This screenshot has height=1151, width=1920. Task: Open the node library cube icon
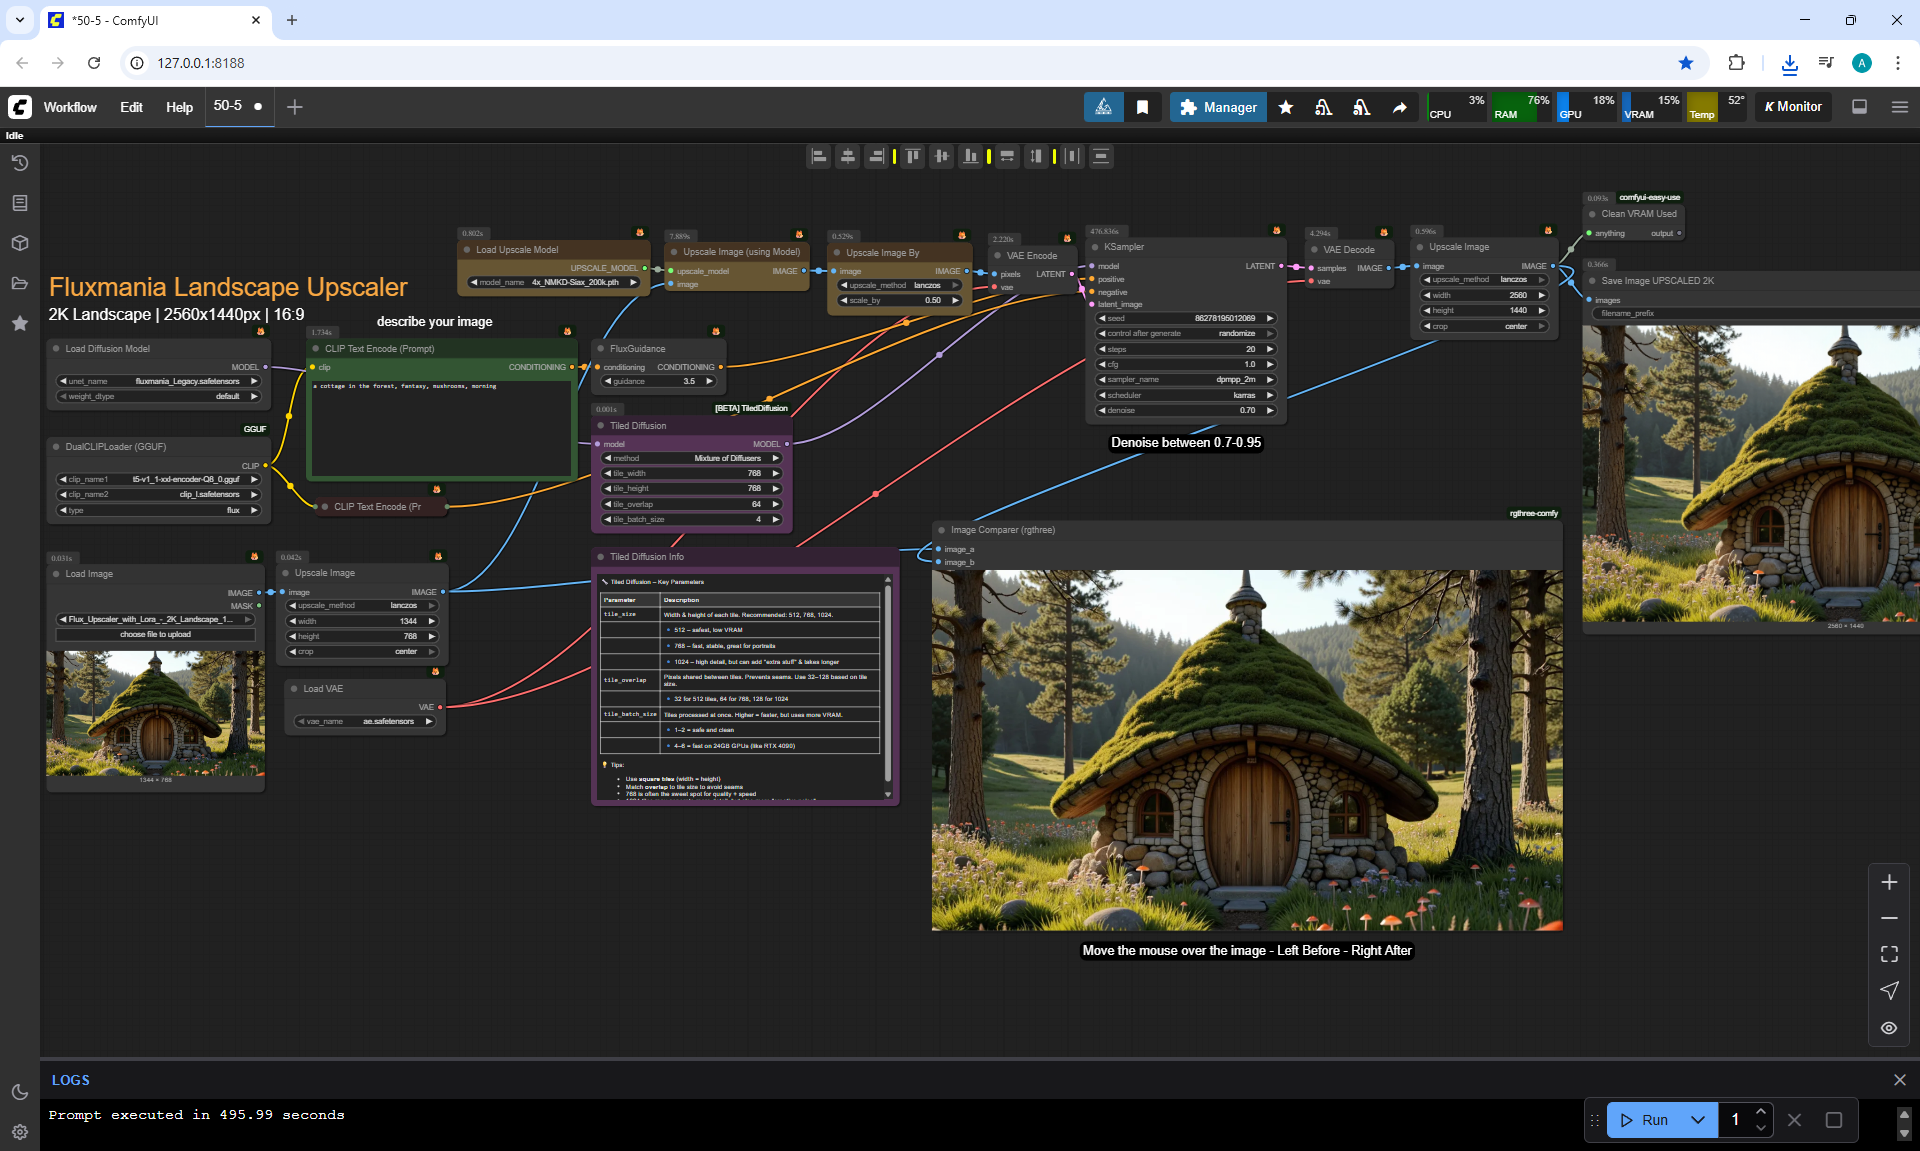[x=19, y=243]
